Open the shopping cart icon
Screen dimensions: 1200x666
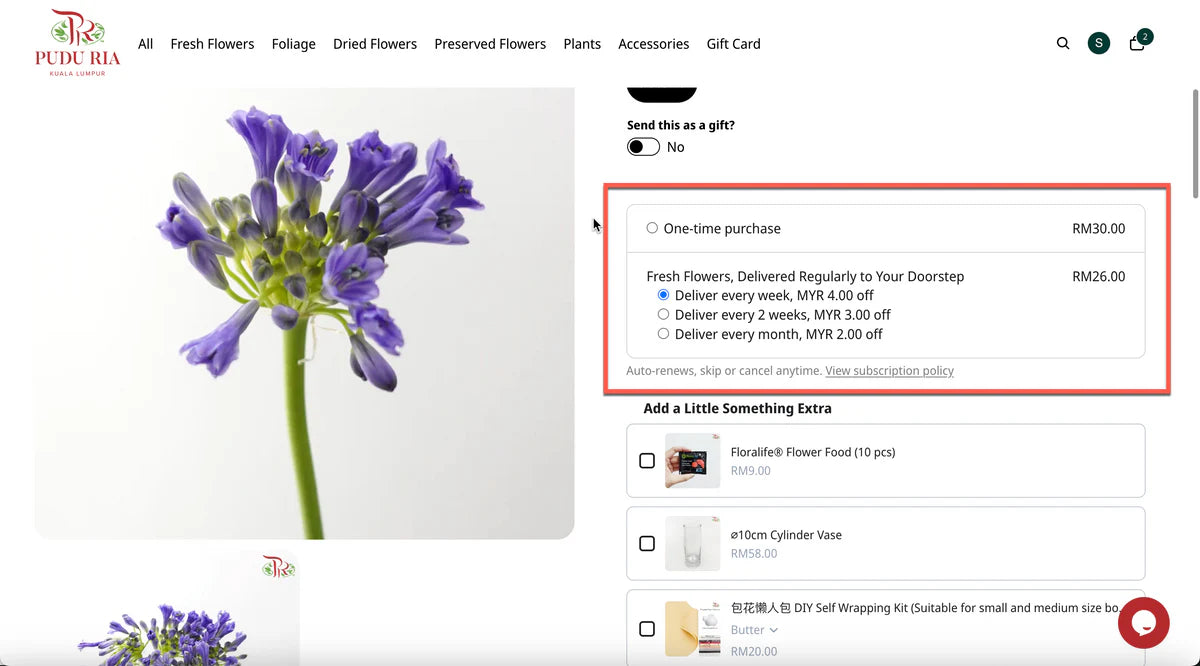point(1137,43)
